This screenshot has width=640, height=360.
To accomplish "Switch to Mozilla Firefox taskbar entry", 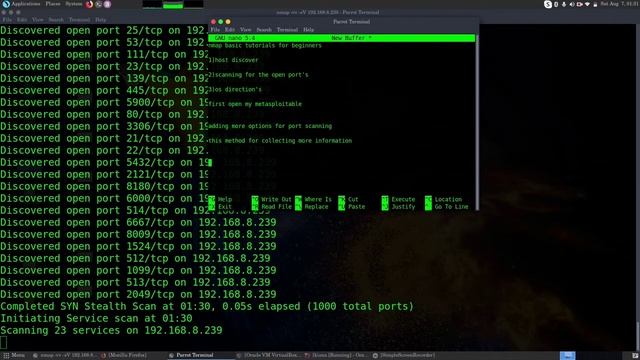I will pyautogui.click(x=124, y=356).
